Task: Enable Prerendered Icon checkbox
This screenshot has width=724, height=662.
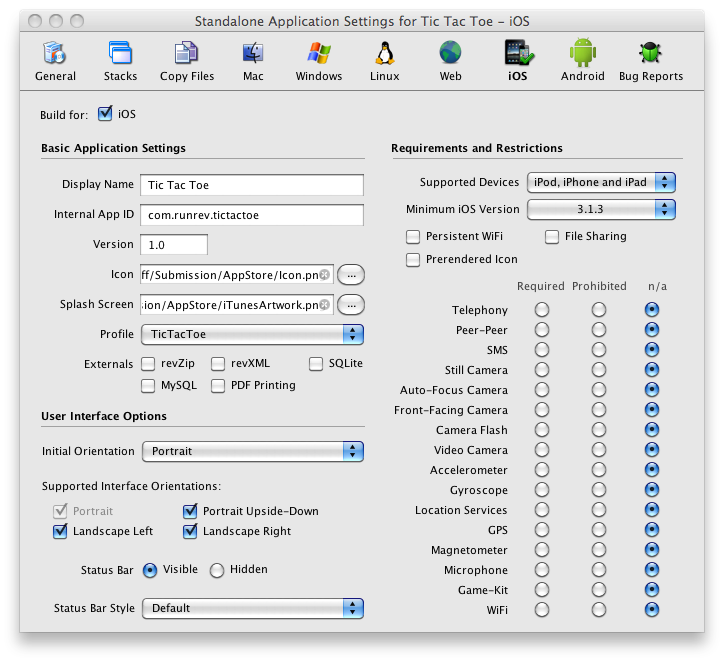Action: [x=413, y=259]
